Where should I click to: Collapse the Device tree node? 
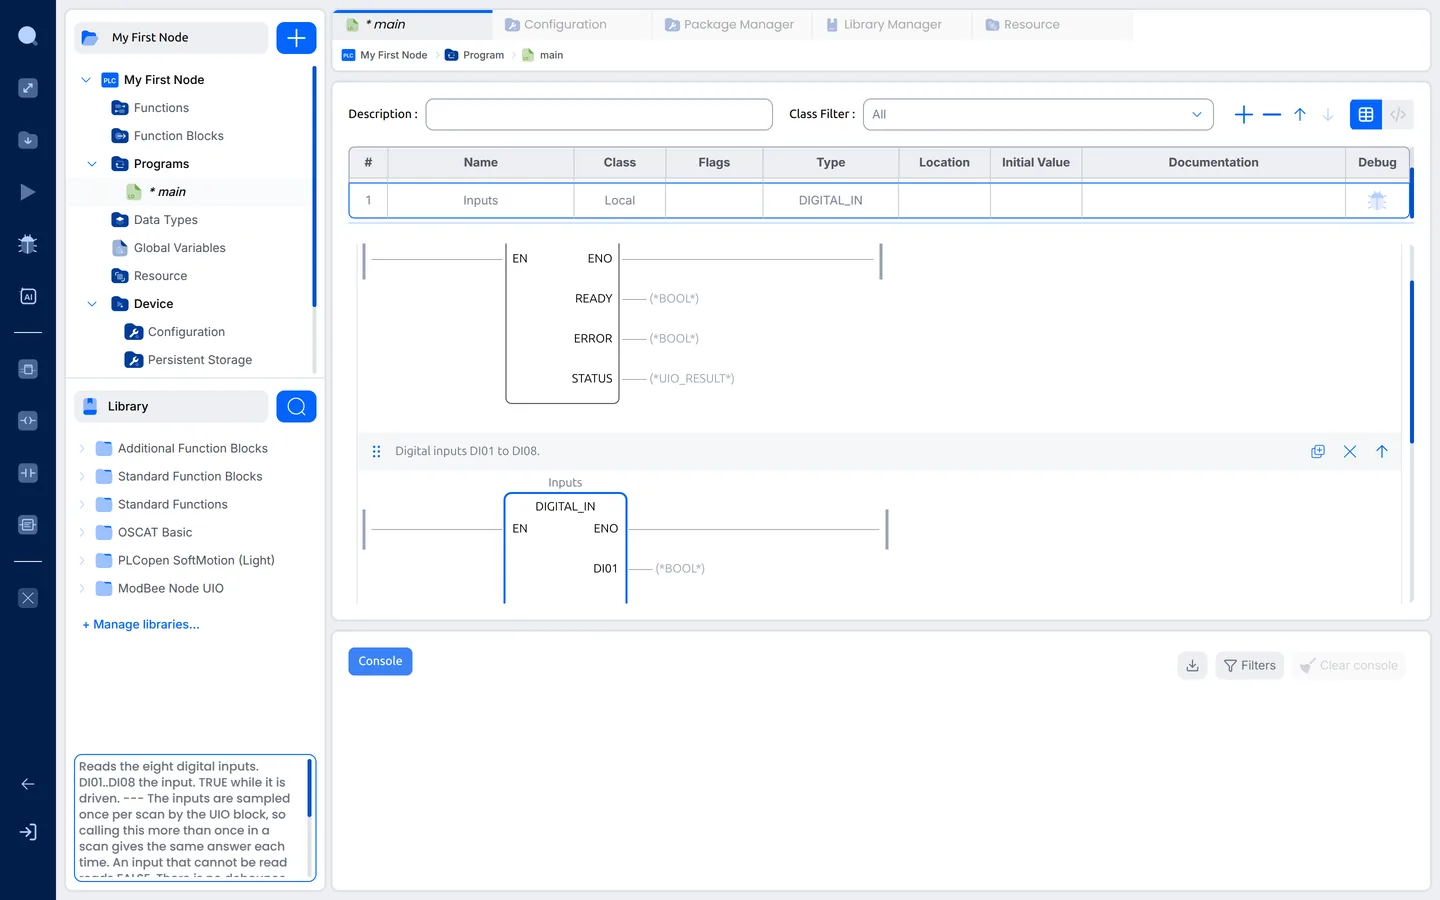pyautogui.click(x=92, y=304)
